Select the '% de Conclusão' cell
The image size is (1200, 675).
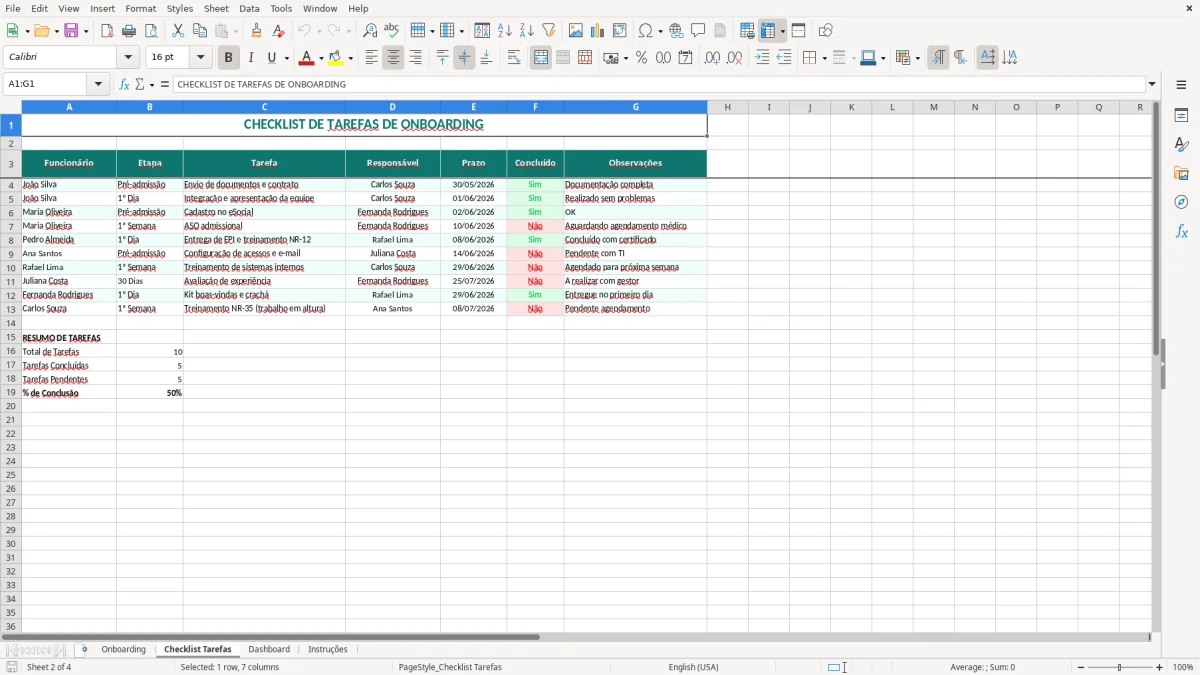click(69, 393)
